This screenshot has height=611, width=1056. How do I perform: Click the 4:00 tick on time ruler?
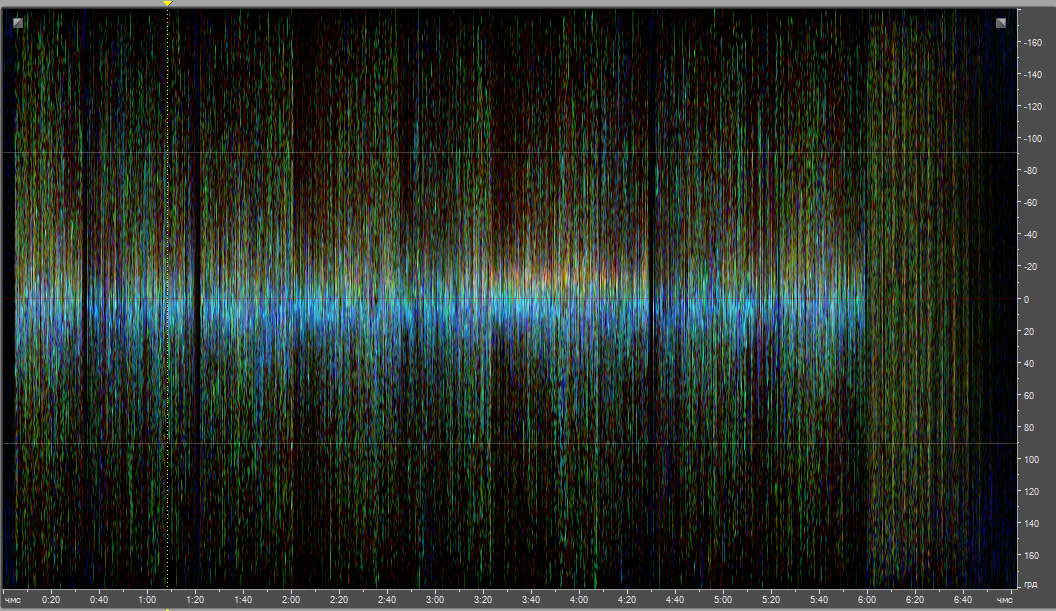click(579, 599)
